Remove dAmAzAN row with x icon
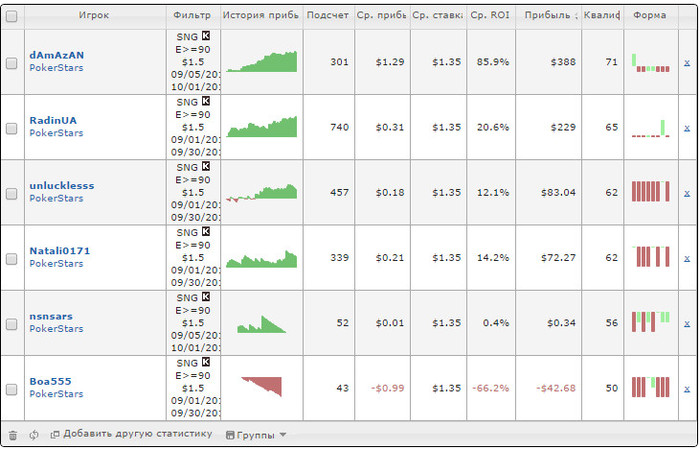 [x=686, y=62]
